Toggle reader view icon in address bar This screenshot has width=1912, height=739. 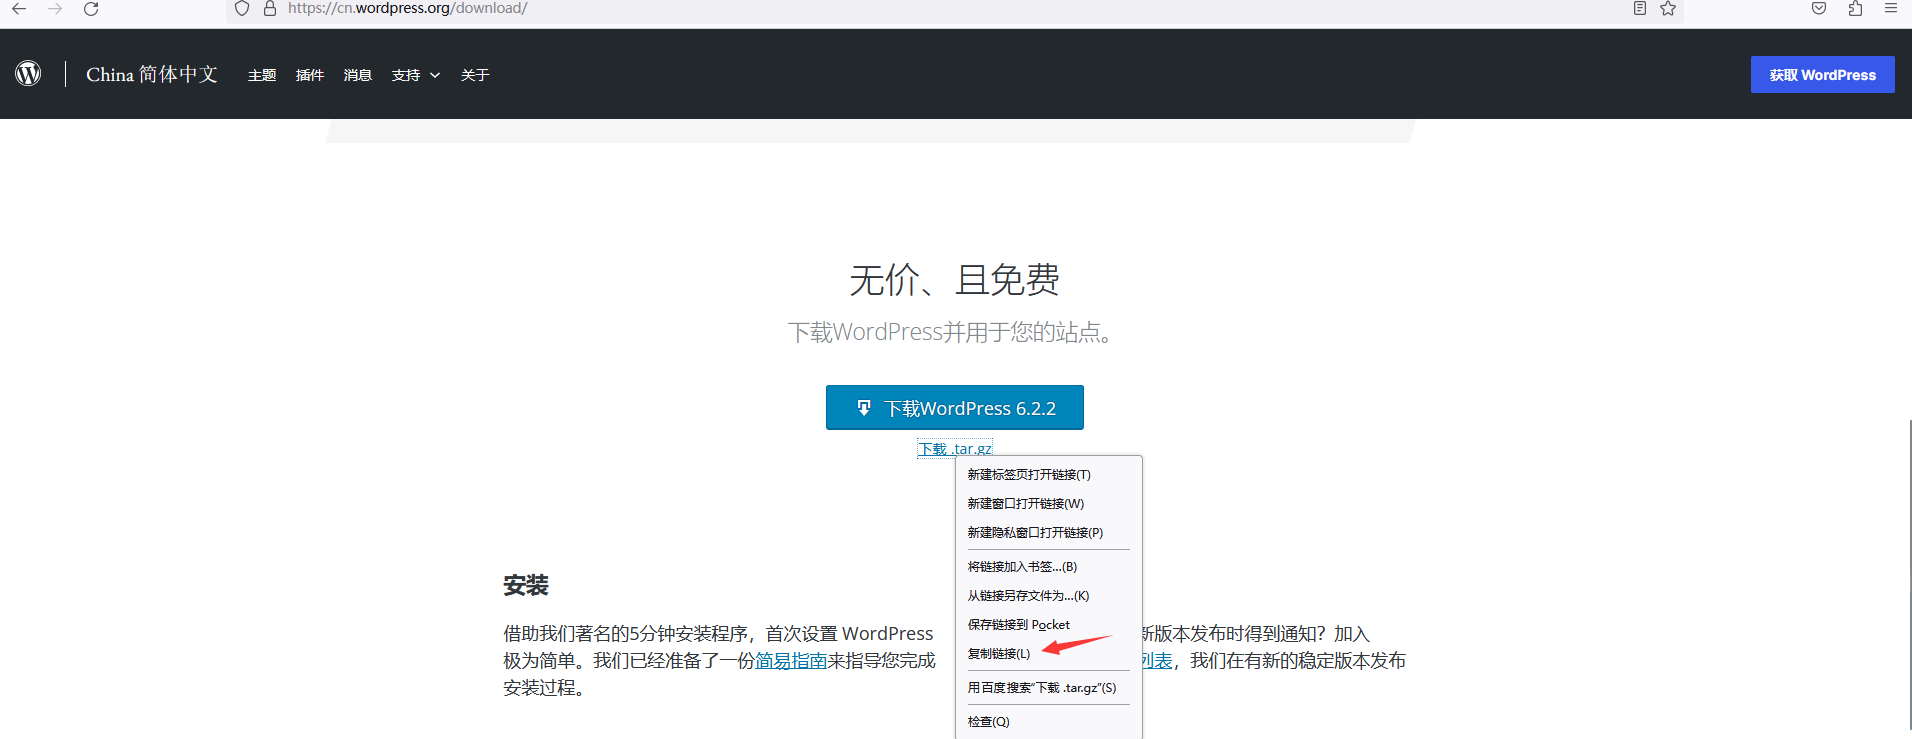[x=1640, y=9]
